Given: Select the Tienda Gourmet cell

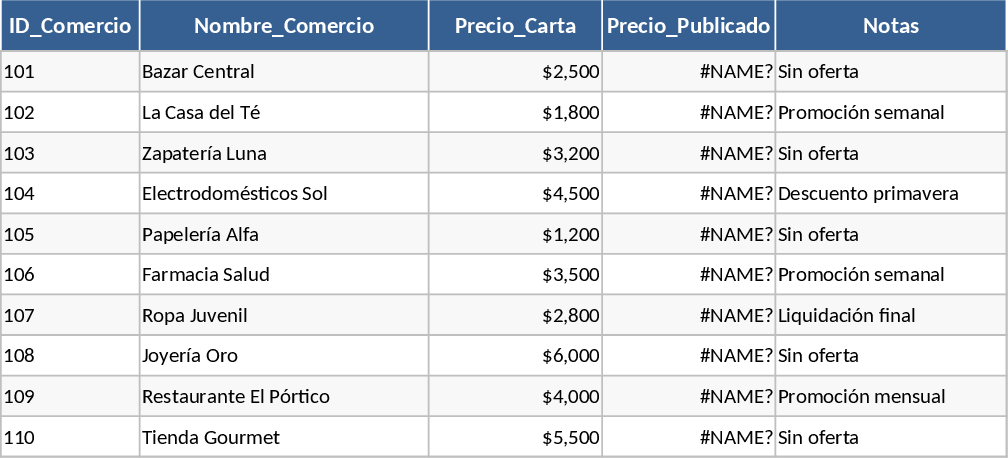Looking at the screenshot, I should tap(284, 438).
